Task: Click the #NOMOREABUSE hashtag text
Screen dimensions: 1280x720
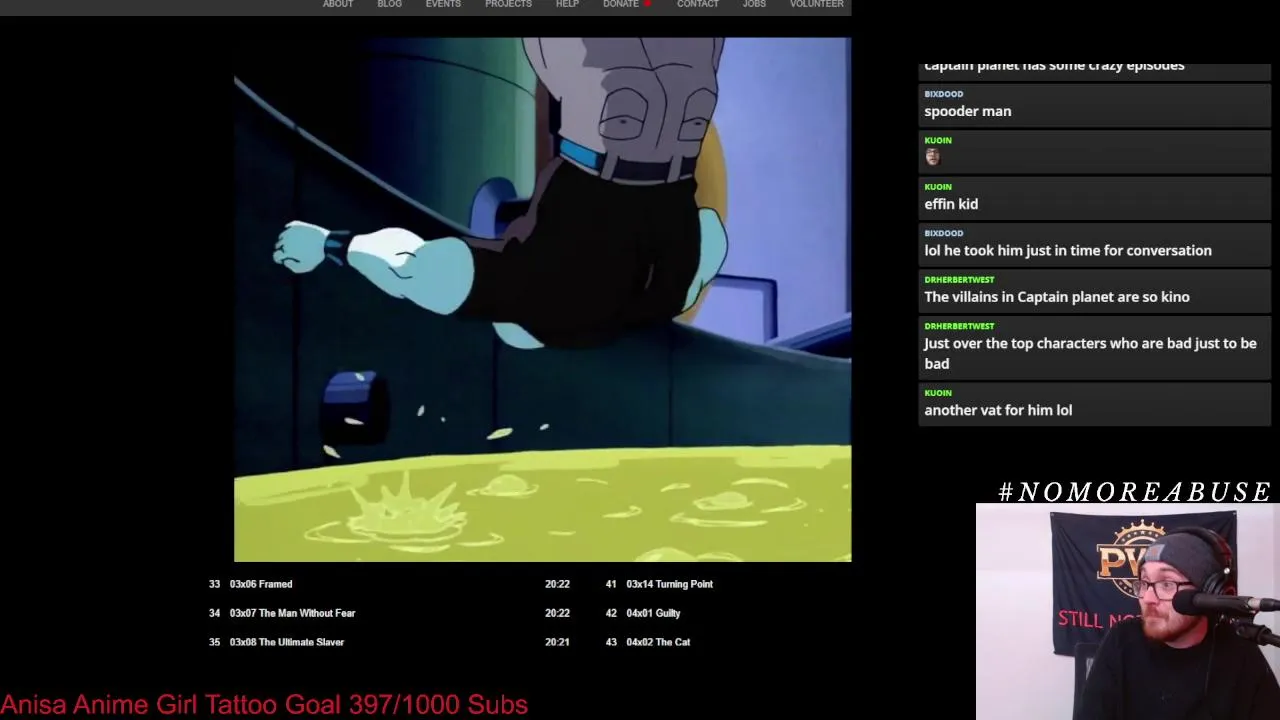Action: point(1134,492)
